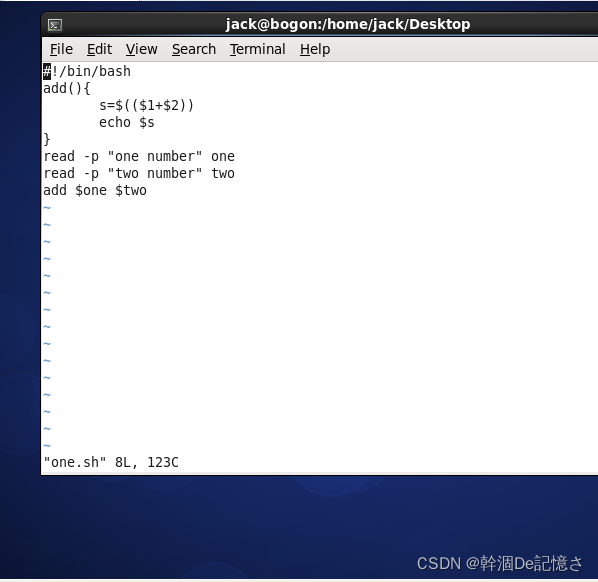598x582 pixels.
Task: Open the Edit menu
Action: [99, 49]
